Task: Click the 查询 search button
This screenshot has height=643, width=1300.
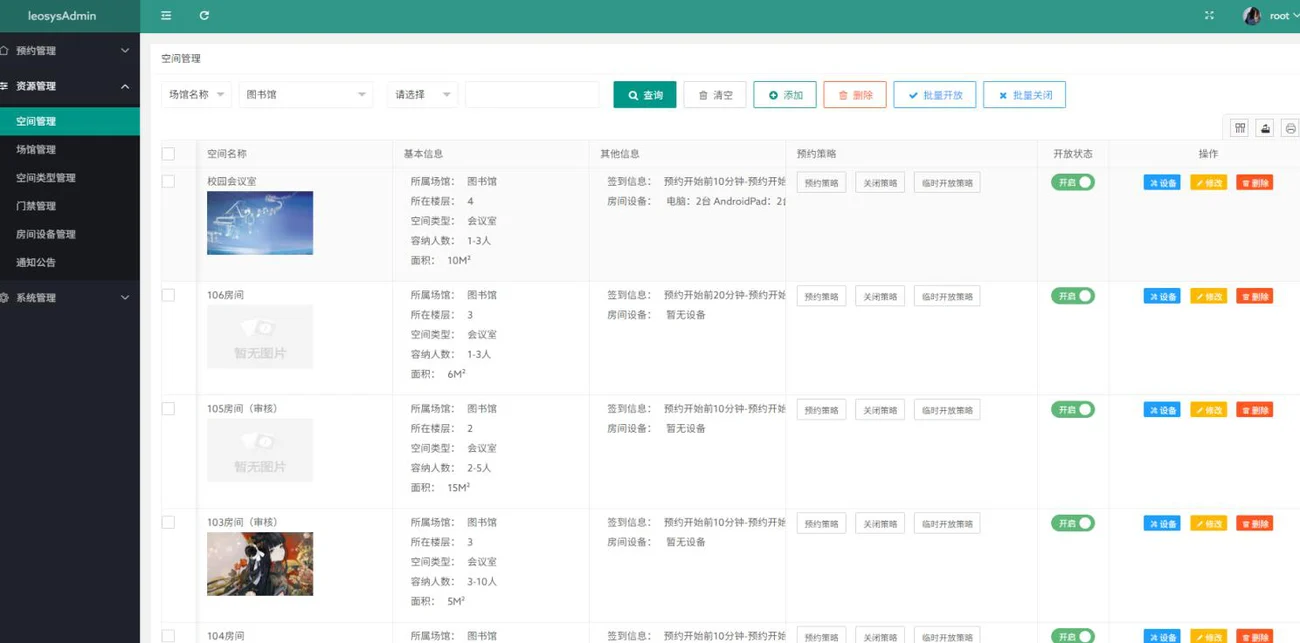Action: tap(645, 95)
